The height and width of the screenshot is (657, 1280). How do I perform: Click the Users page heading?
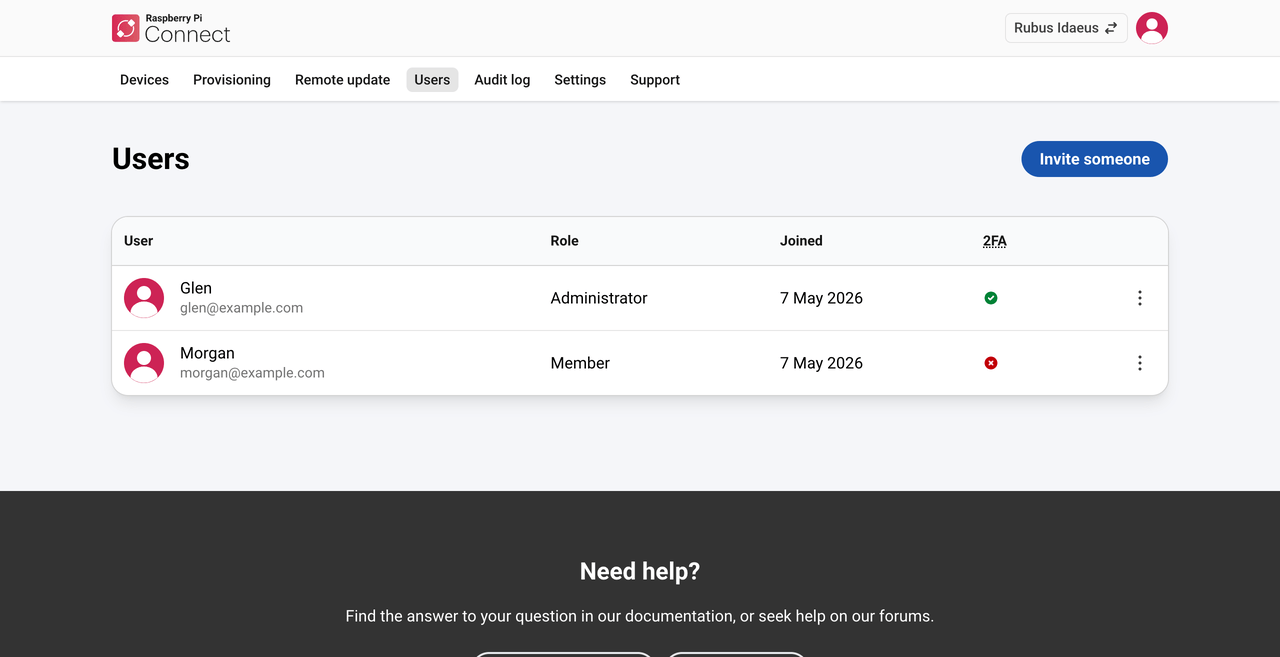click(151, 159)
